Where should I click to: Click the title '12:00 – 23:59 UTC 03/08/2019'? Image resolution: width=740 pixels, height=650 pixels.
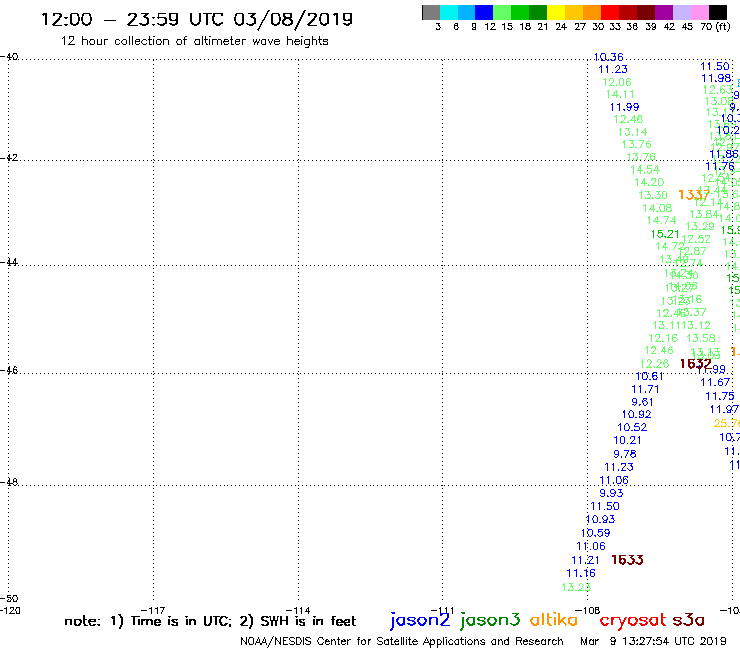click(197, 19)
